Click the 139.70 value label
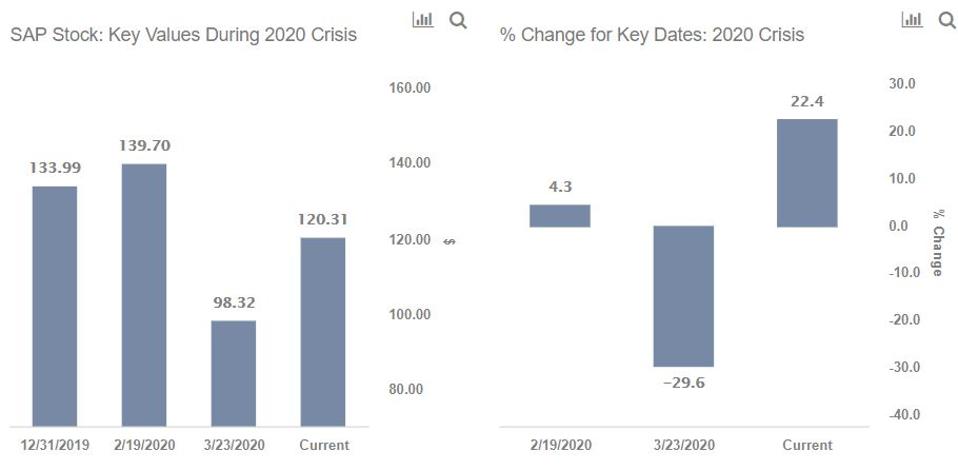958x470 pixels. [x=145, y=146]
